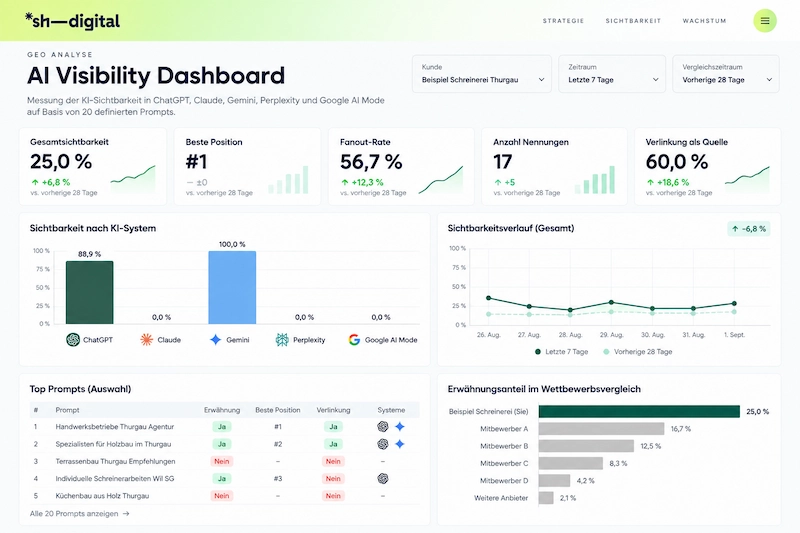Click Gemini icon in Holzbau row
The height and width of the screenshot is (533, 800).
[x=400, y=444]
